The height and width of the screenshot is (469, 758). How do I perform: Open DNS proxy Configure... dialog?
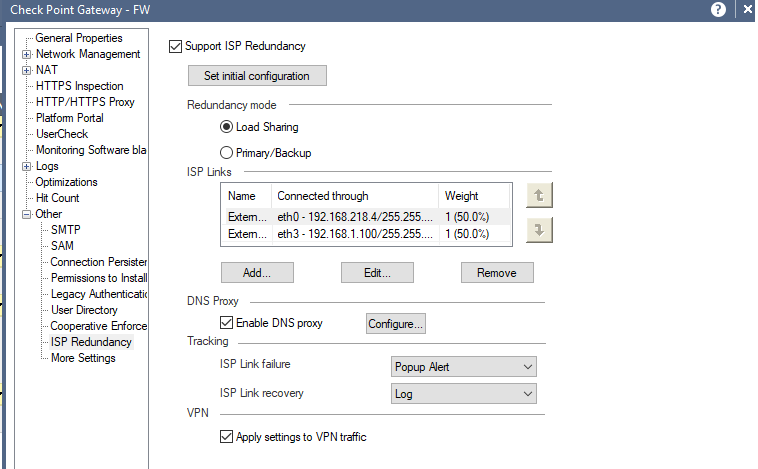tap(396, 324)
